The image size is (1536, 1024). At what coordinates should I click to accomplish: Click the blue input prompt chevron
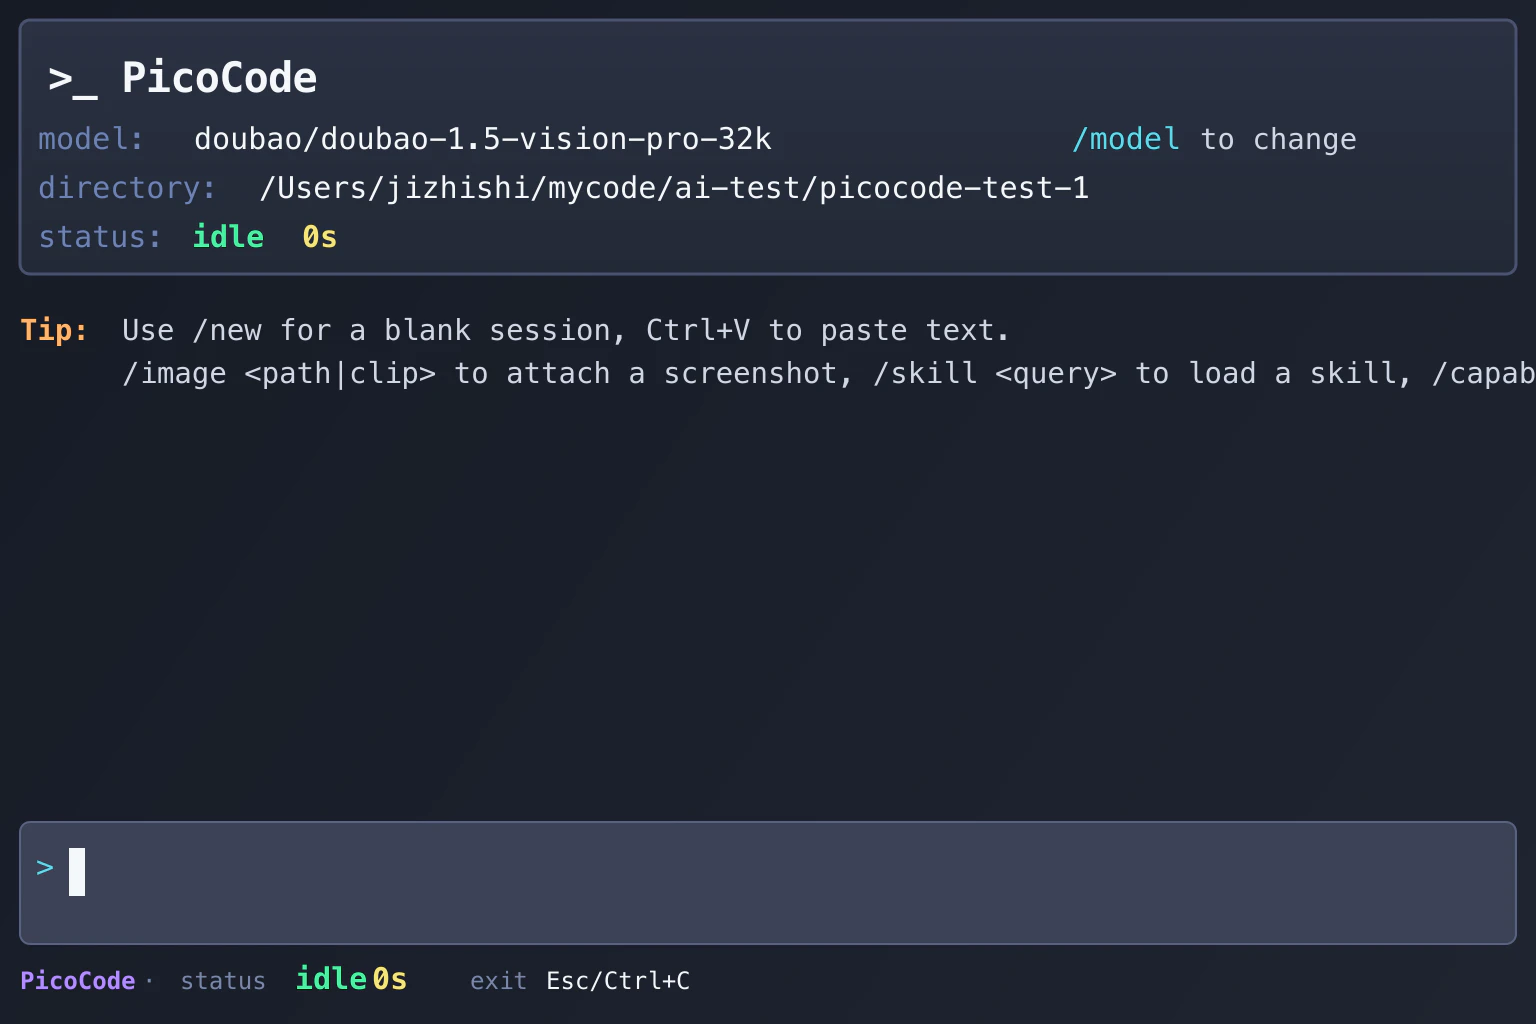coord(45,868)
